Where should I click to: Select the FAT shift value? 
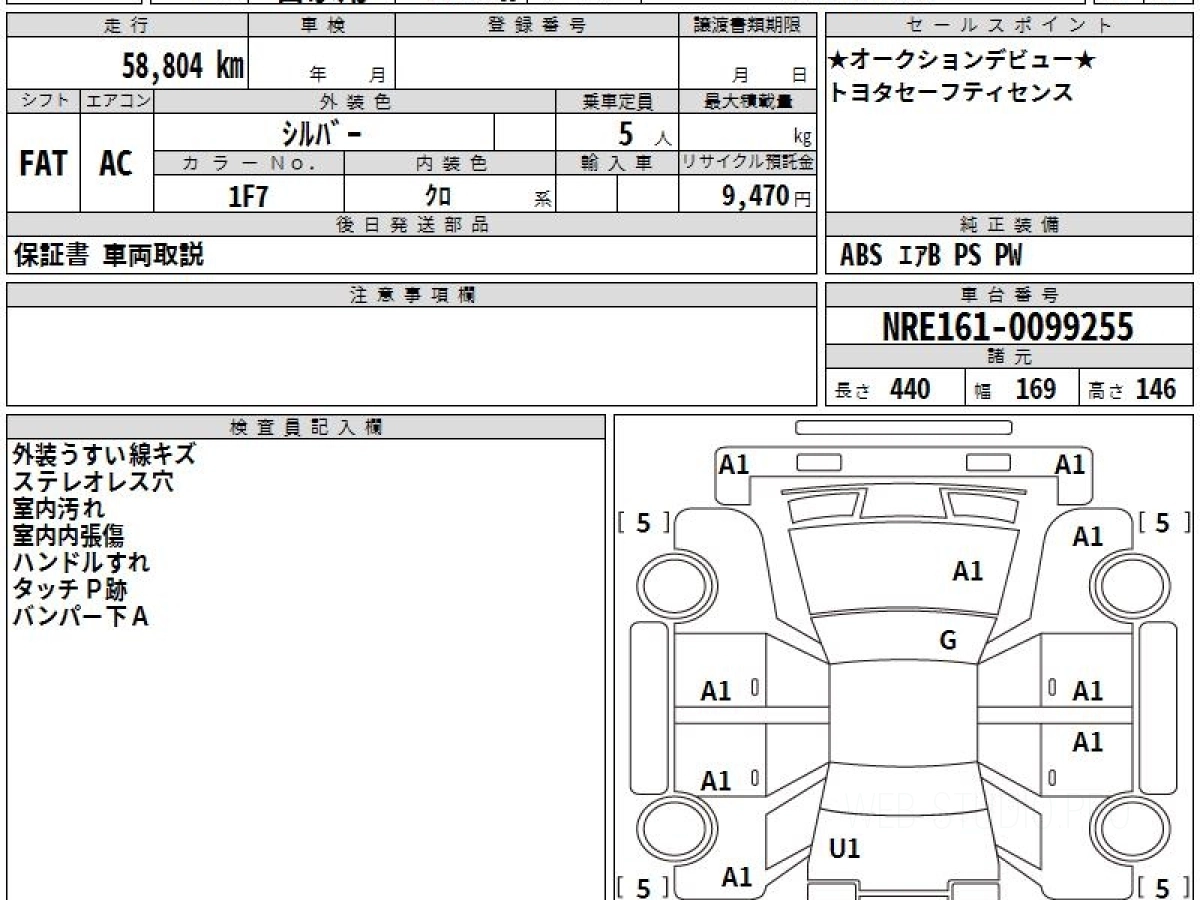[x=43, y=163]
